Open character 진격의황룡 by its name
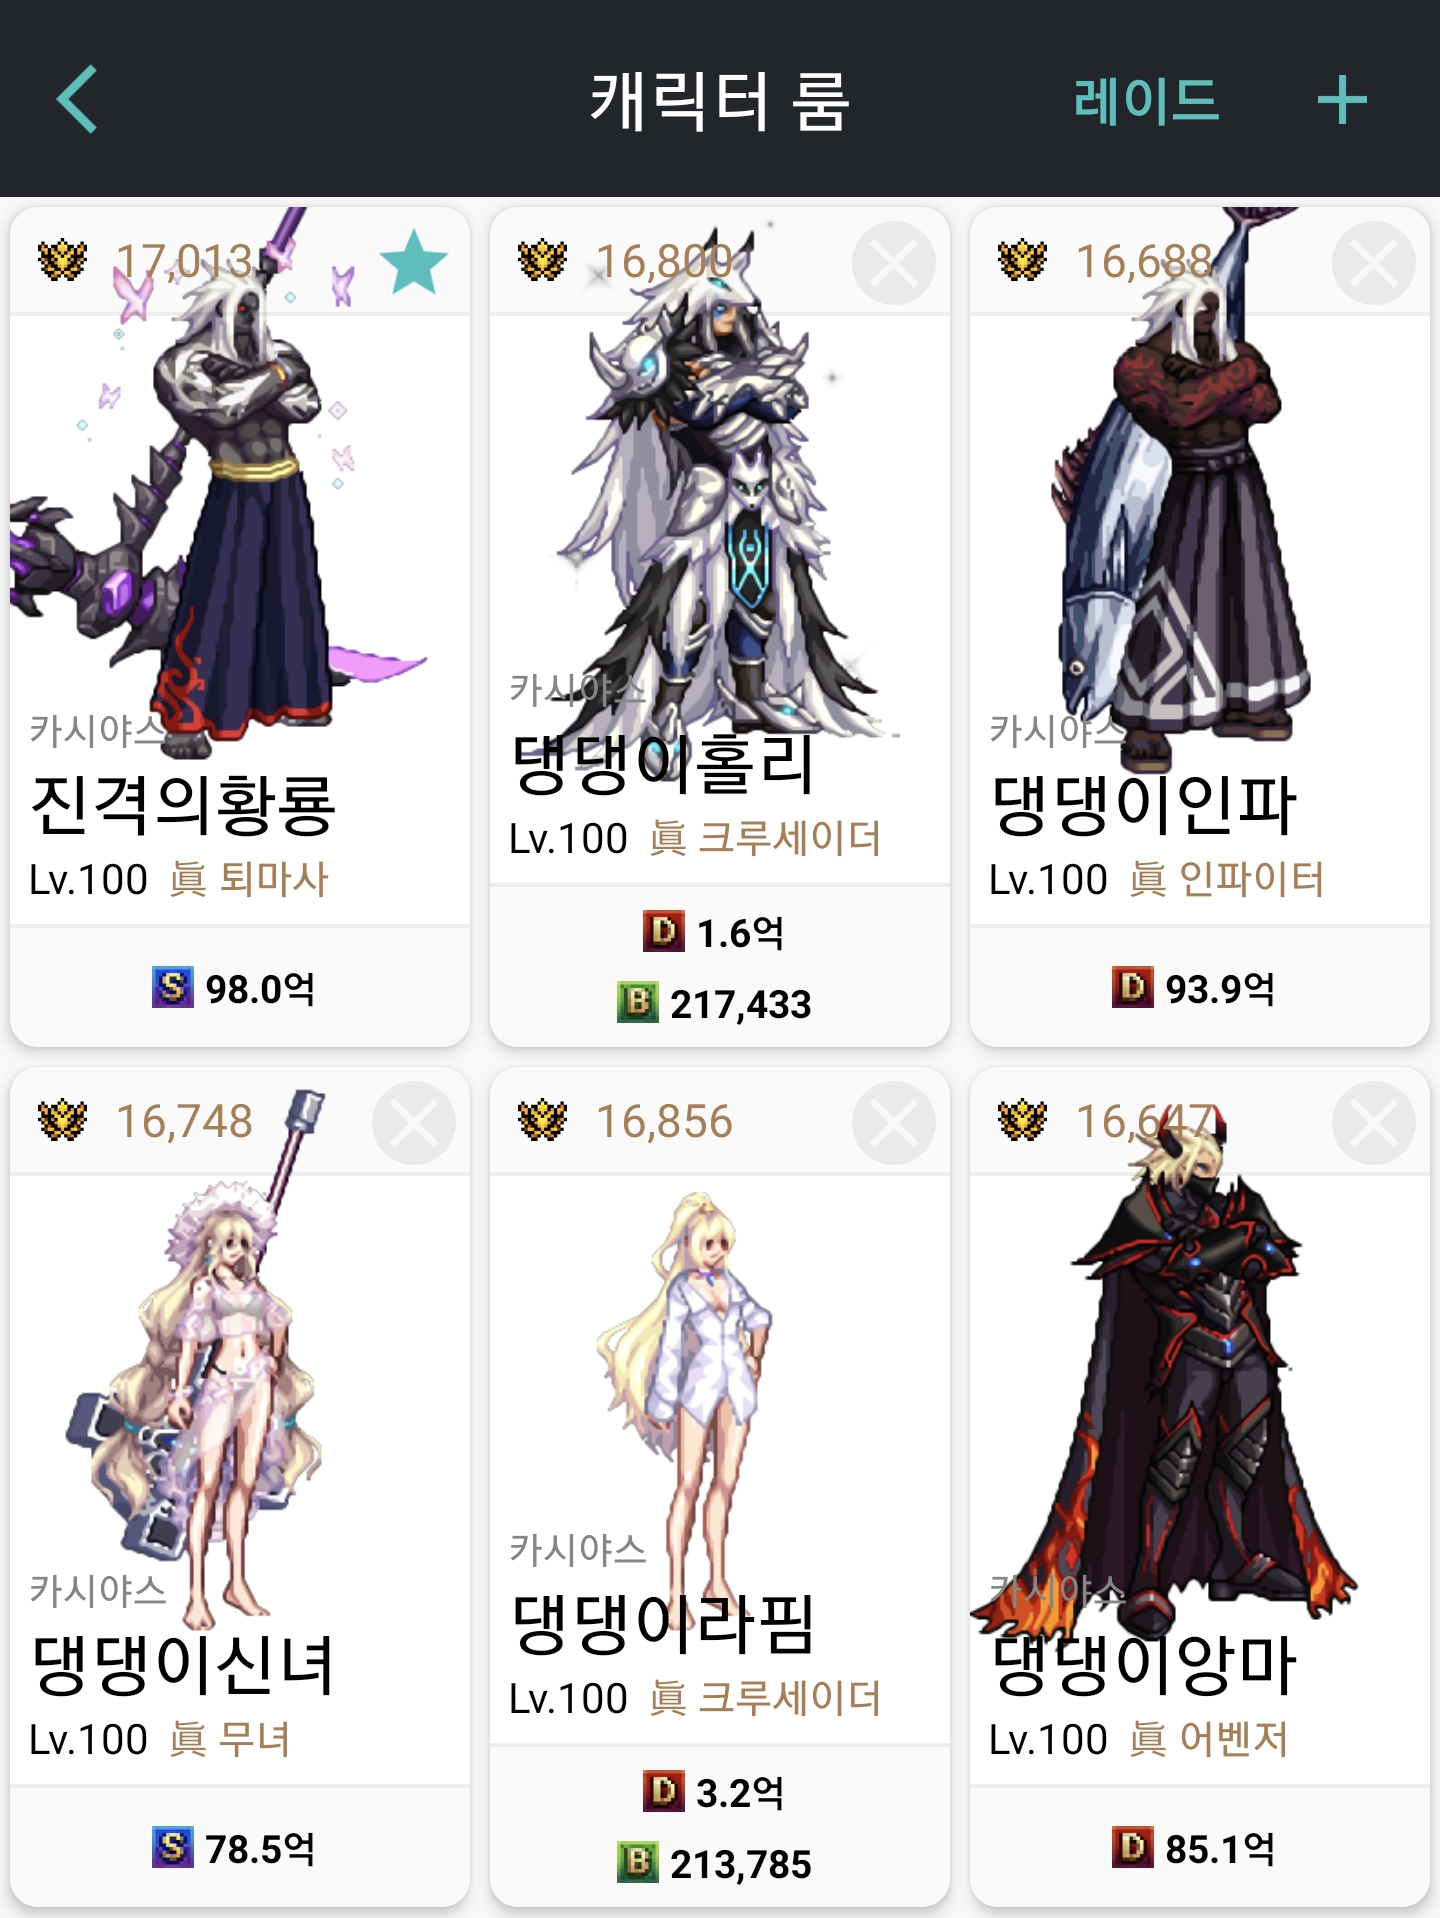 pos(183,805)
